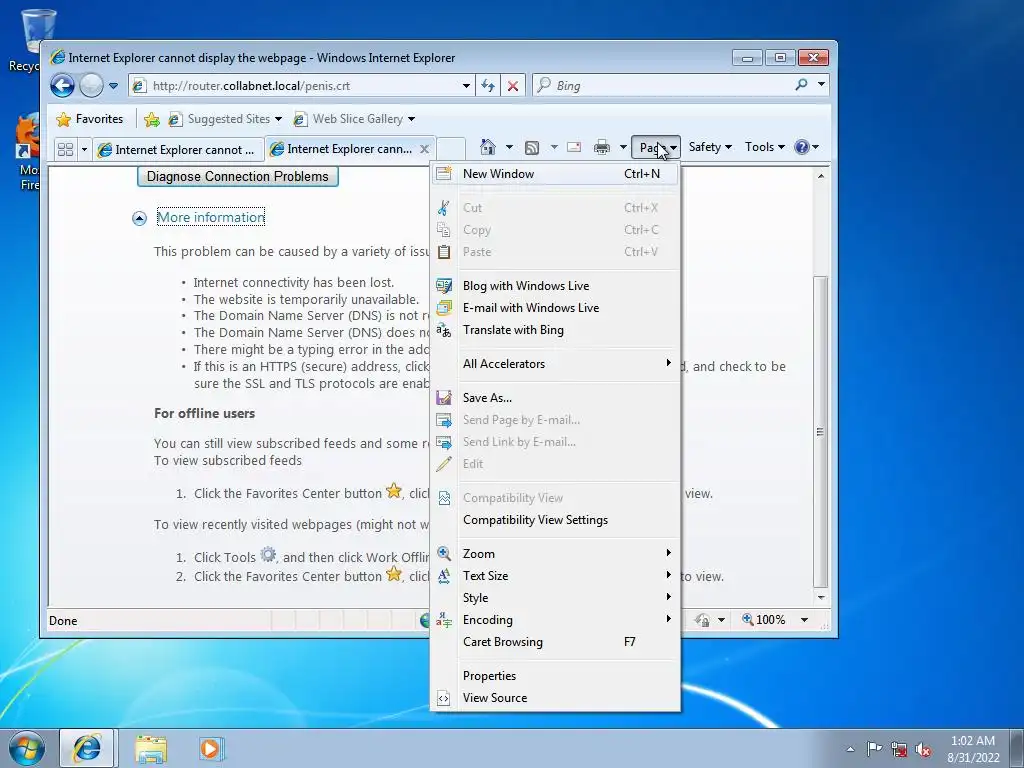Click the Protected Mode status icon
Screen dimensions: 1024x768
pyautogui.click(x=703, y=620)
